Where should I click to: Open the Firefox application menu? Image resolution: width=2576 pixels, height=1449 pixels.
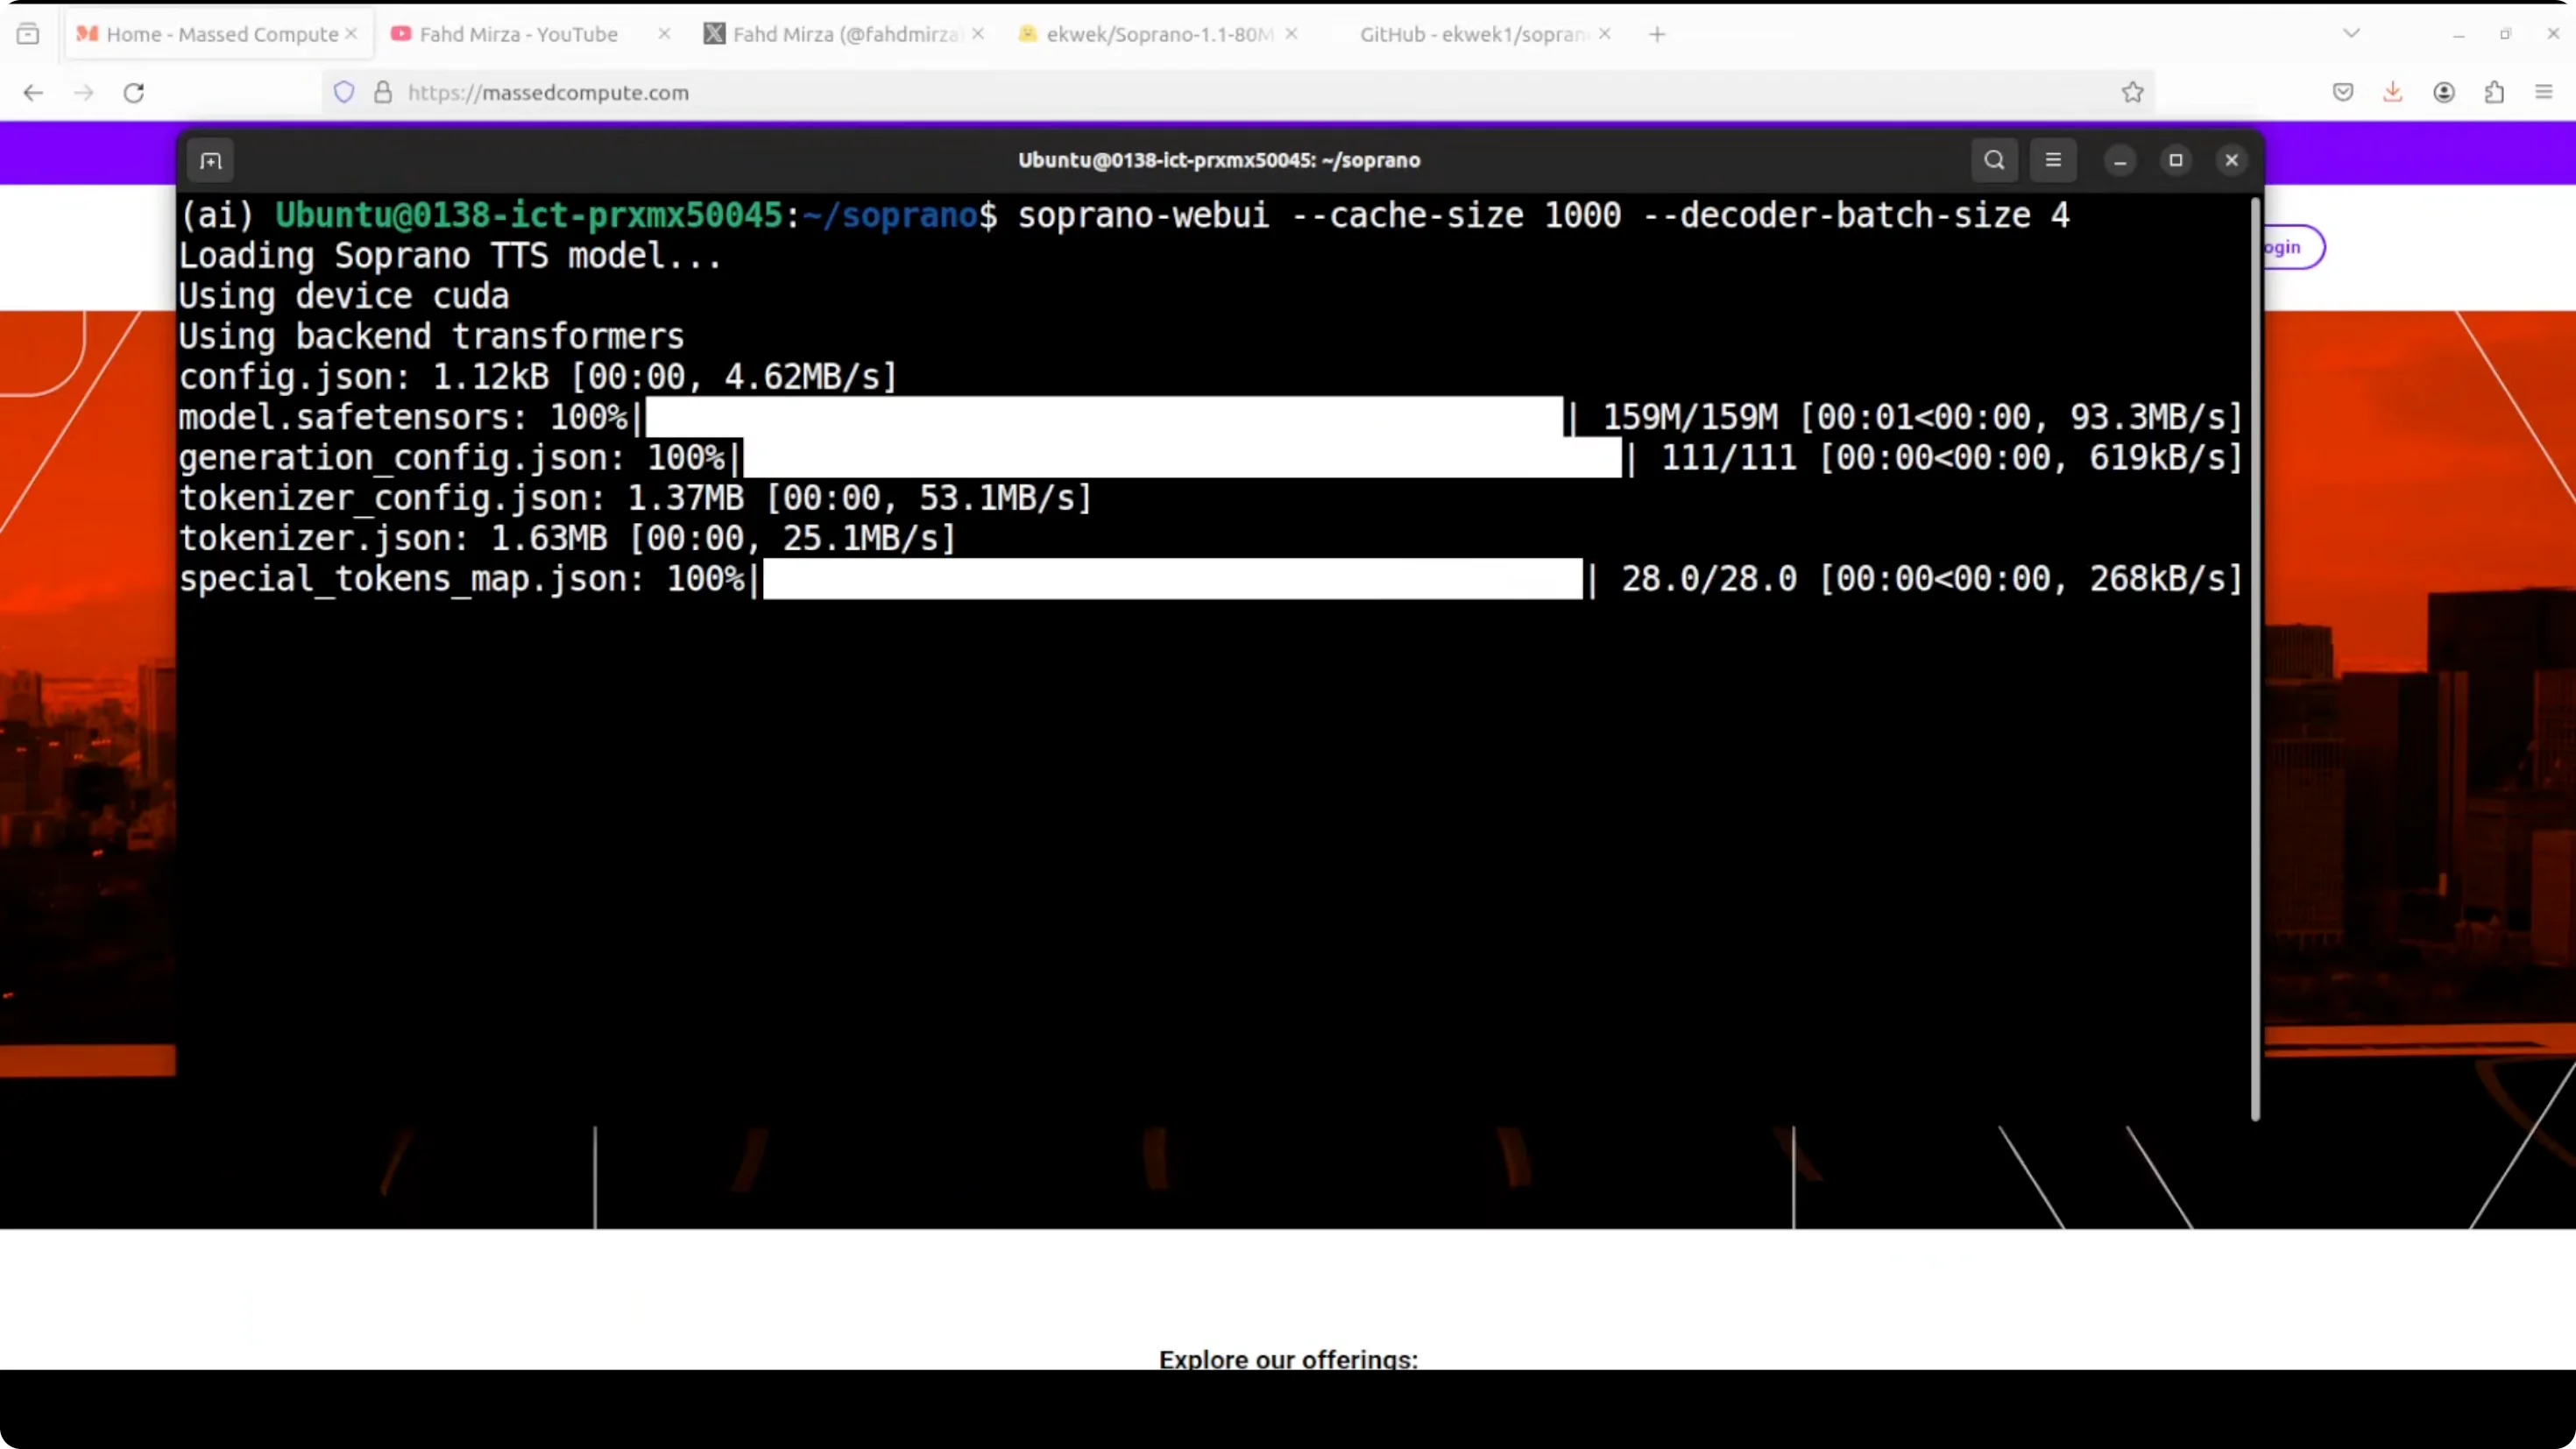(2544, 93)
